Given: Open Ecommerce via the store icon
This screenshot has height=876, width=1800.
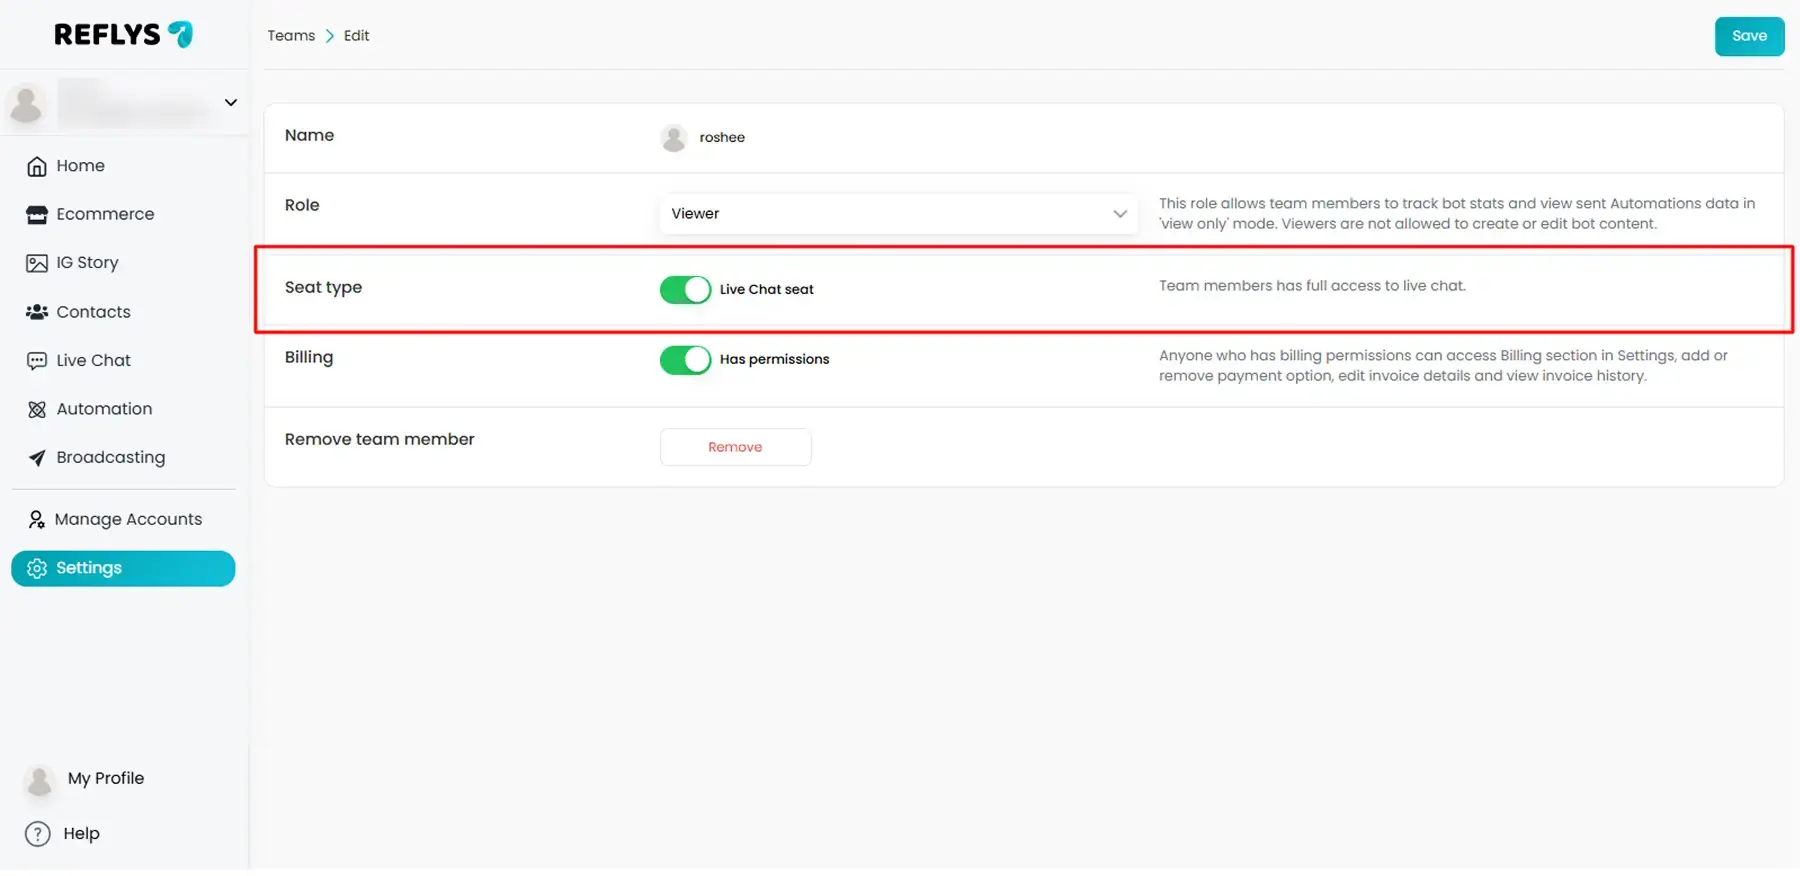Looking at the screenshot, I should point(37,215).
